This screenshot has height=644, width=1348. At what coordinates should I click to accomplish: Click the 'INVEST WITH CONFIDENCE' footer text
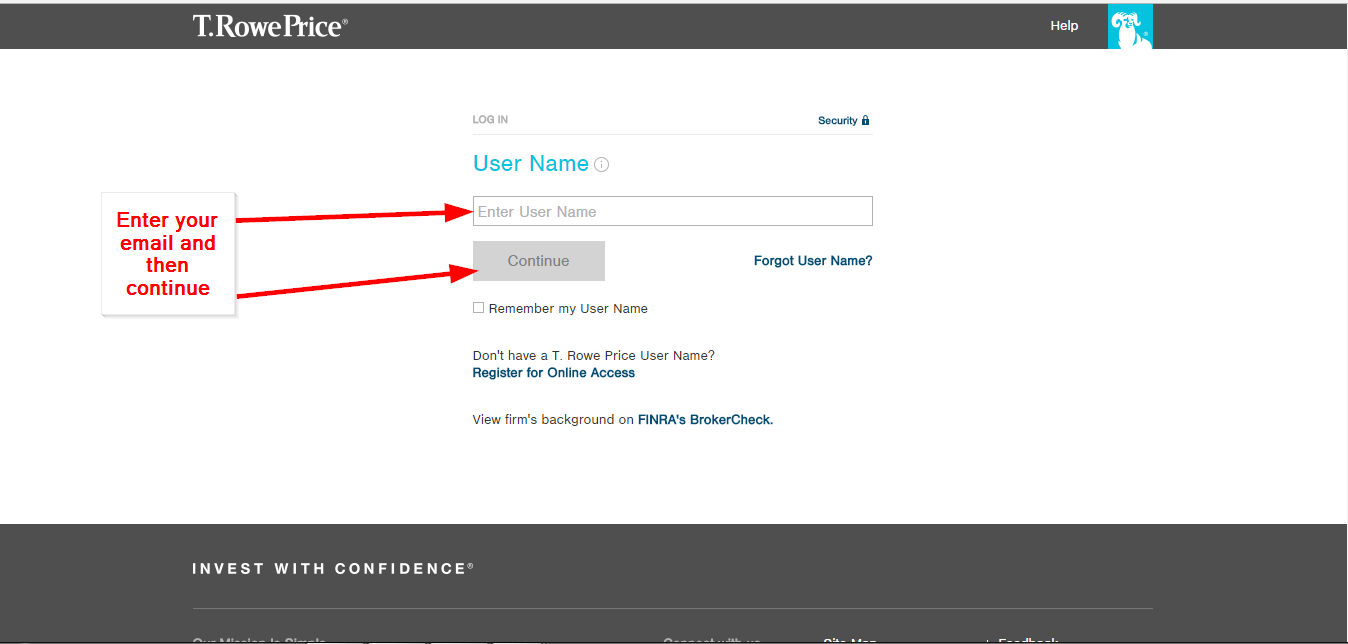[333, 568]
